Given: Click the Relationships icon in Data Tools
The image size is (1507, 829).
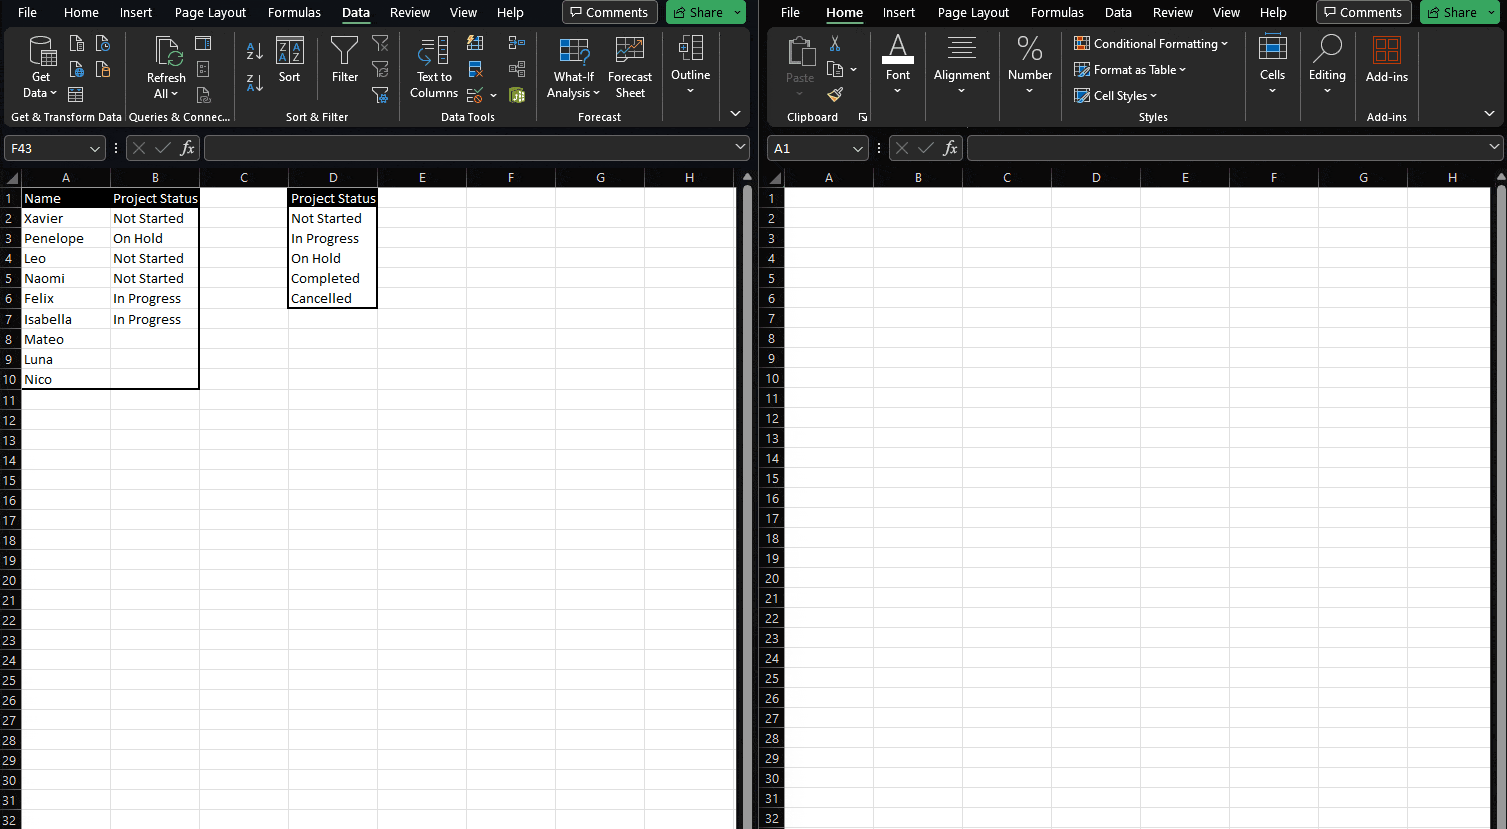Looking at the screenshot, I should click(517, 68).
